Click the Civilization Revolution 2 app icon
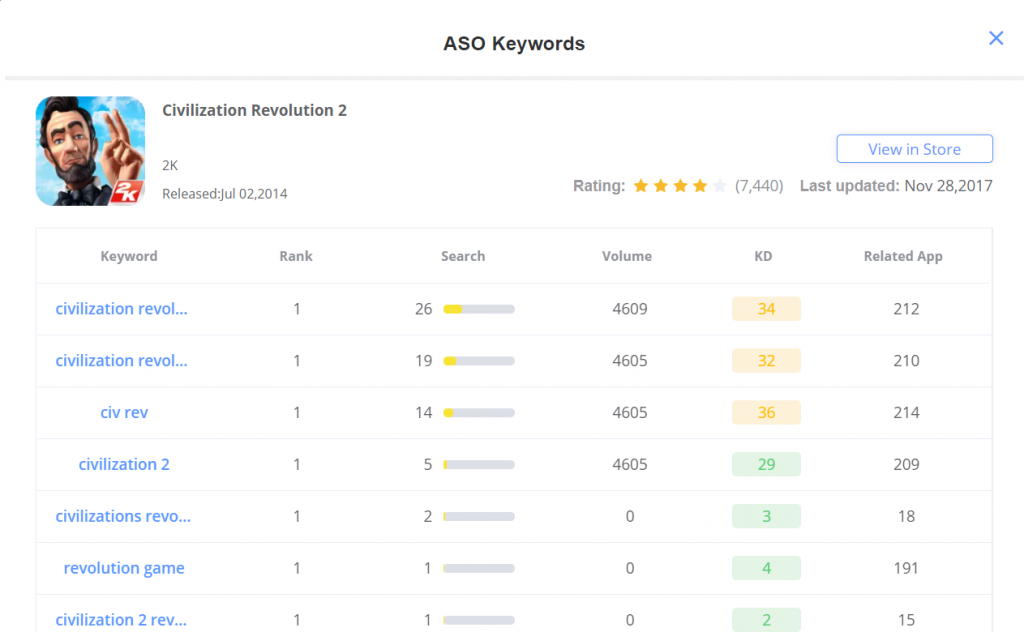This screenshot has width=1024, height=632. point(91,151)
